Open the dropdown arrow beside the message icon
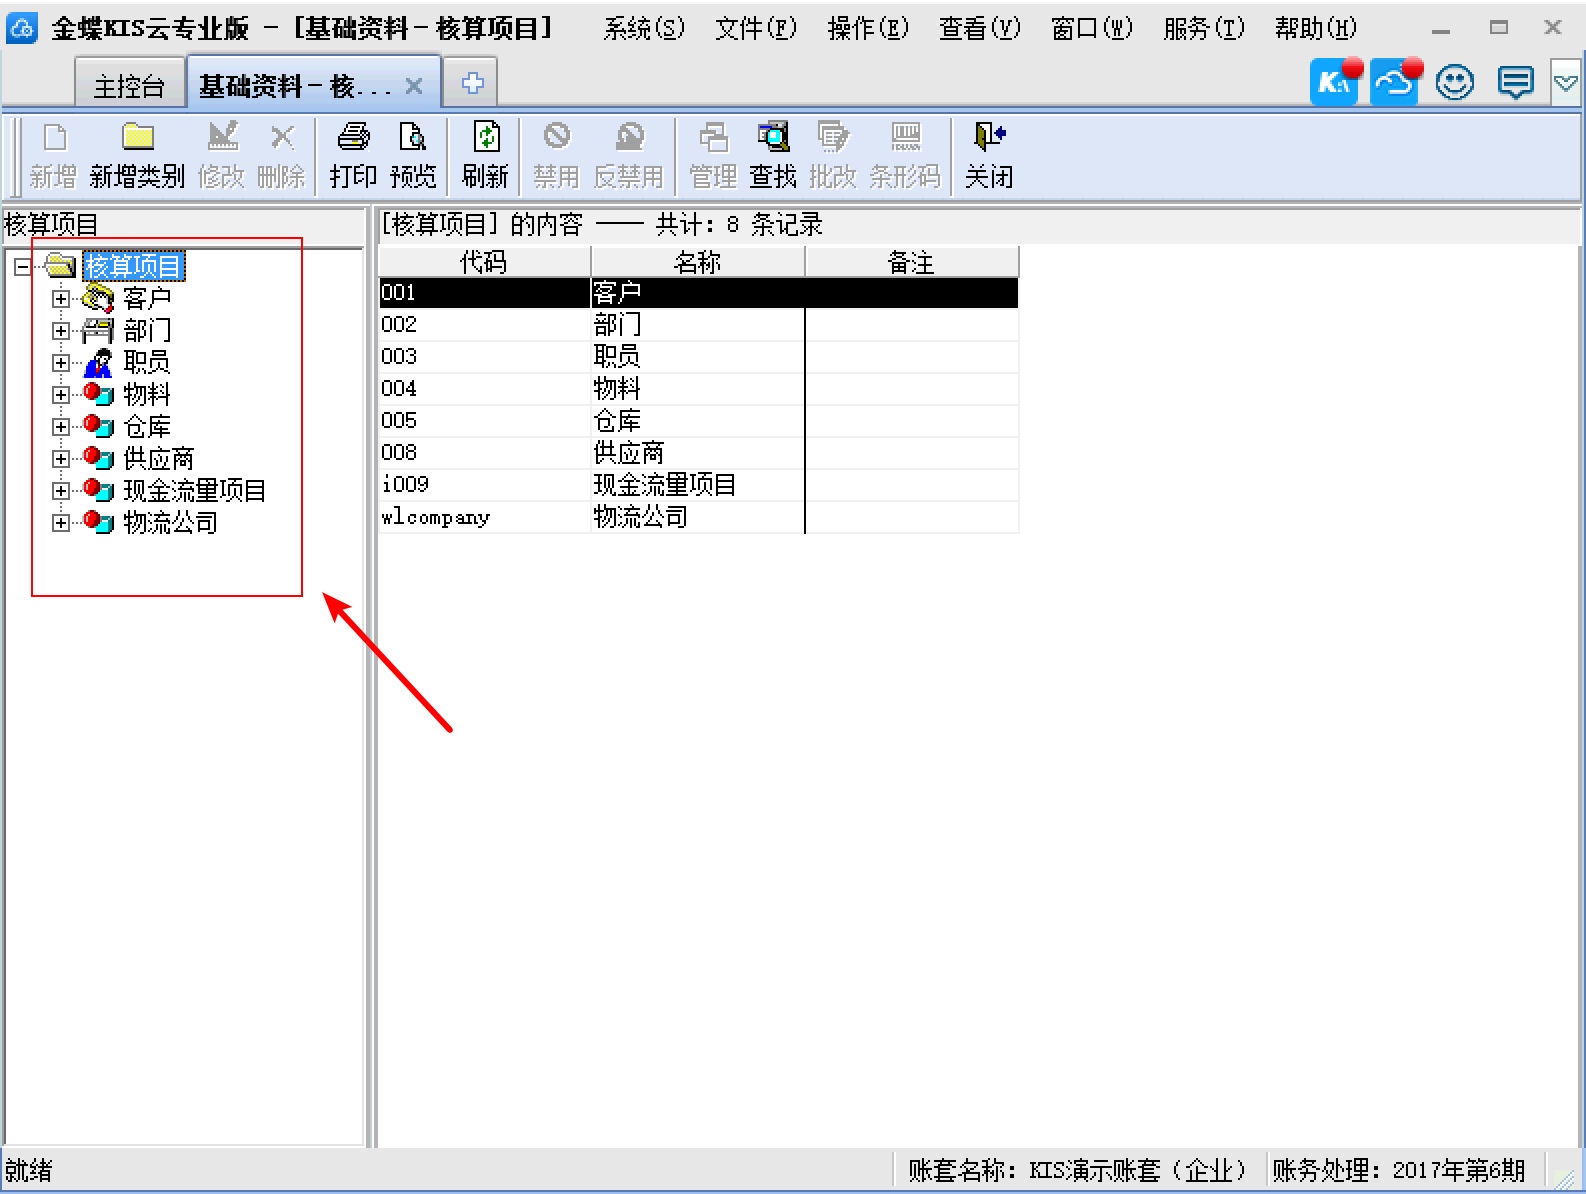 pos(1566,83)
